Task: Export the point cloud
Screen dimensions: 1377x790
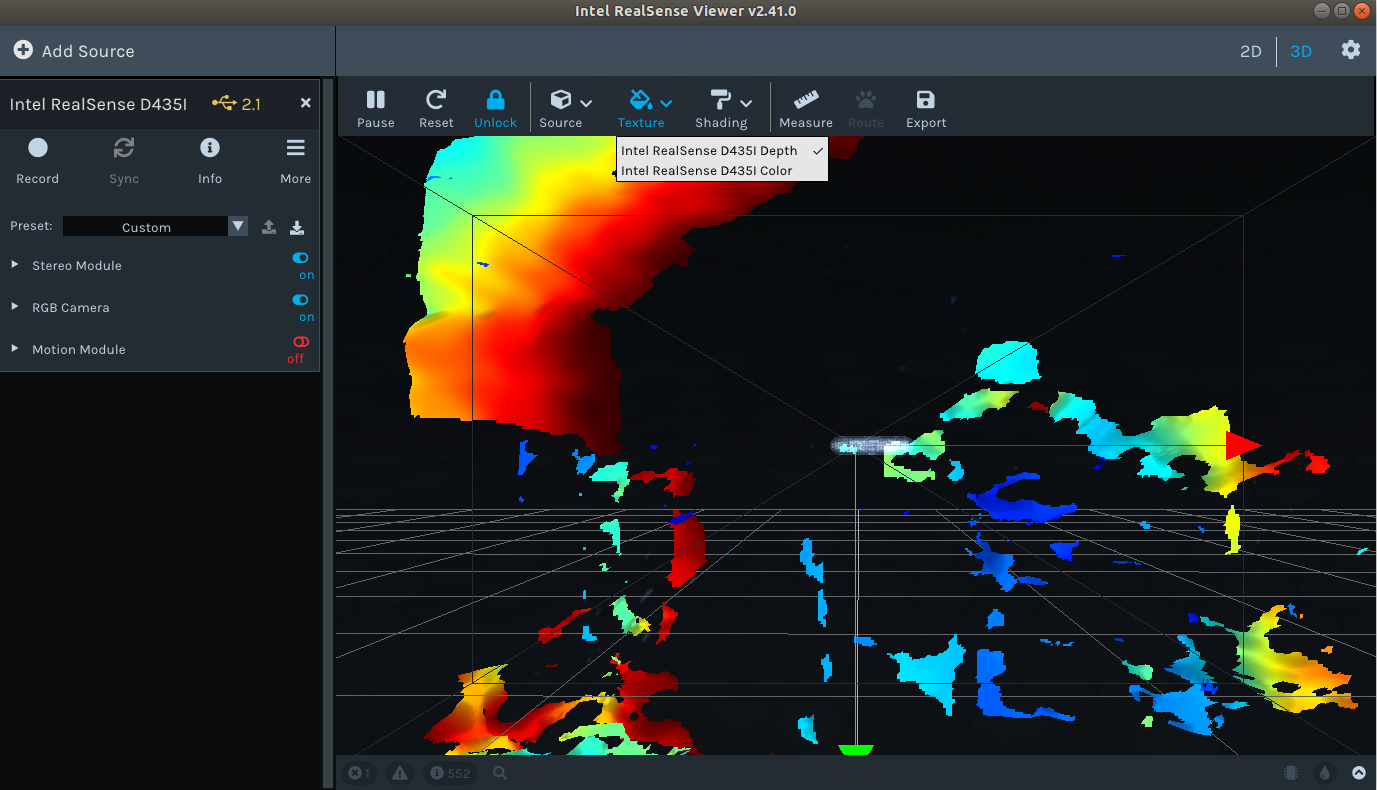Action: pyautogui.click(x=925, y=107)
